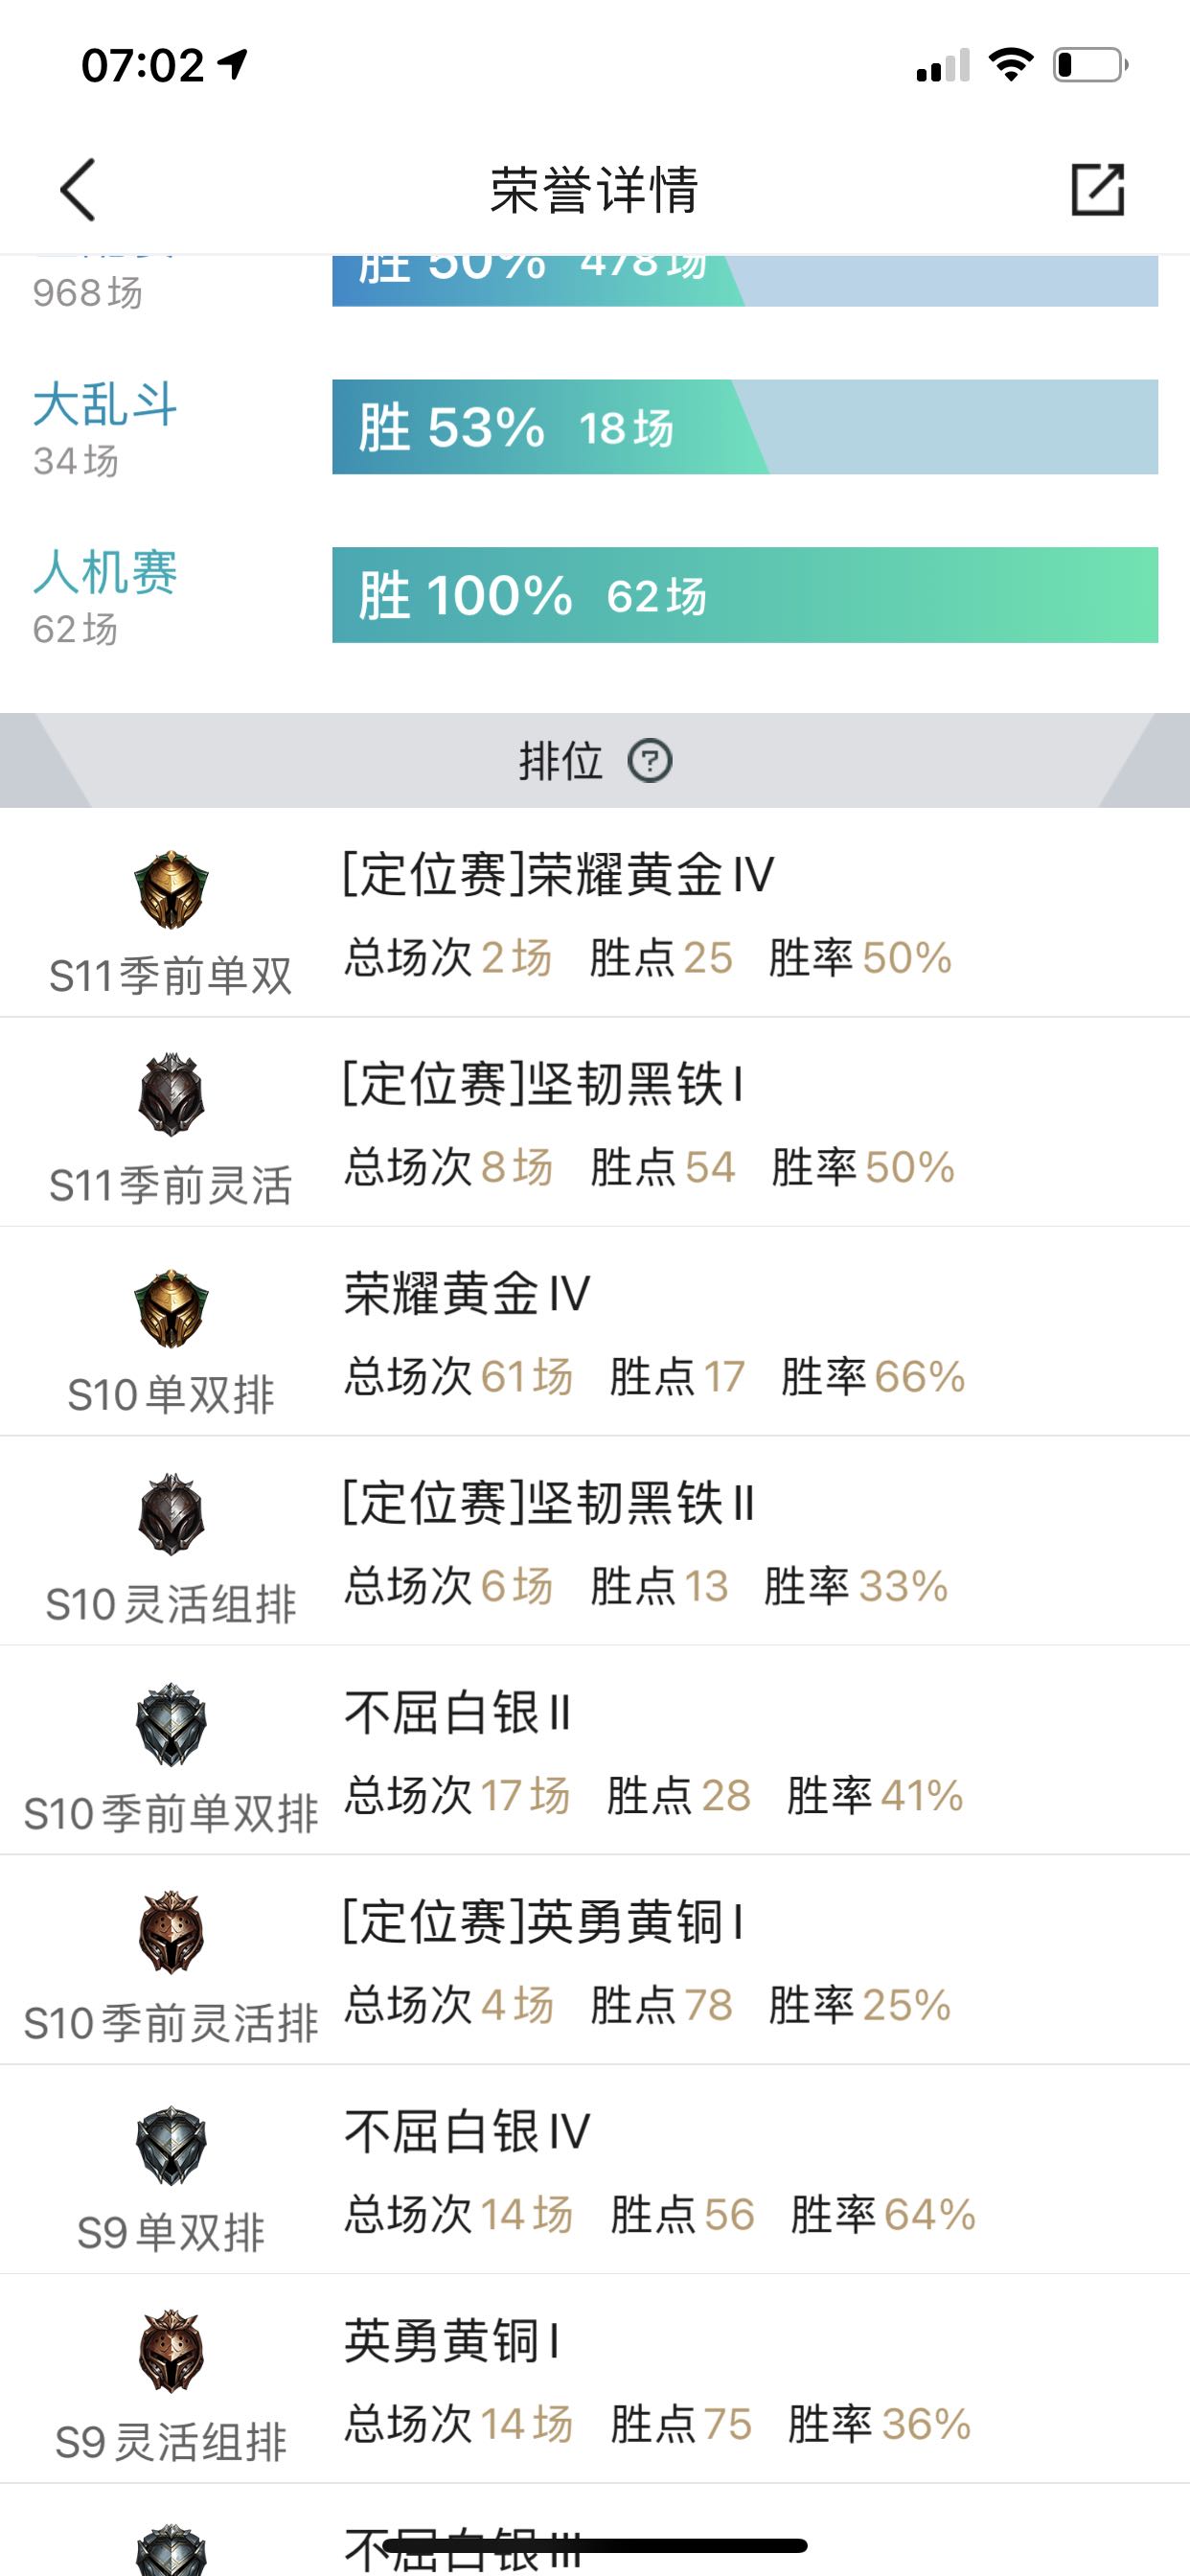
Task: Tap the iron rank badge for S10灵活组排
Action: pos(171,1514)
